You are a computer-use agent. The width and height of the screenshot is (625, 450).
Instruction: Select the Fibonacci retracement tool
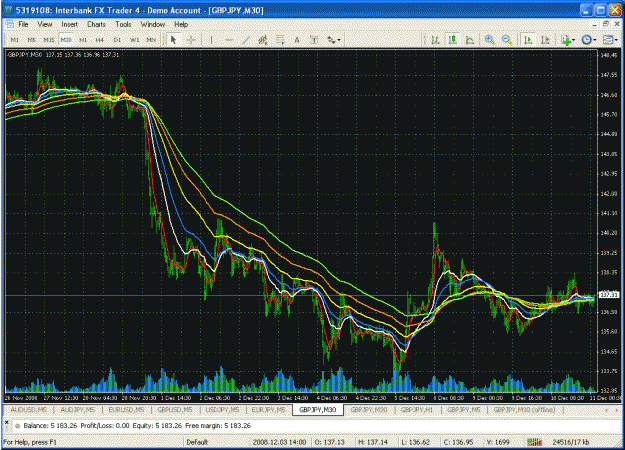pyautogui.click(x=280, y=40)
